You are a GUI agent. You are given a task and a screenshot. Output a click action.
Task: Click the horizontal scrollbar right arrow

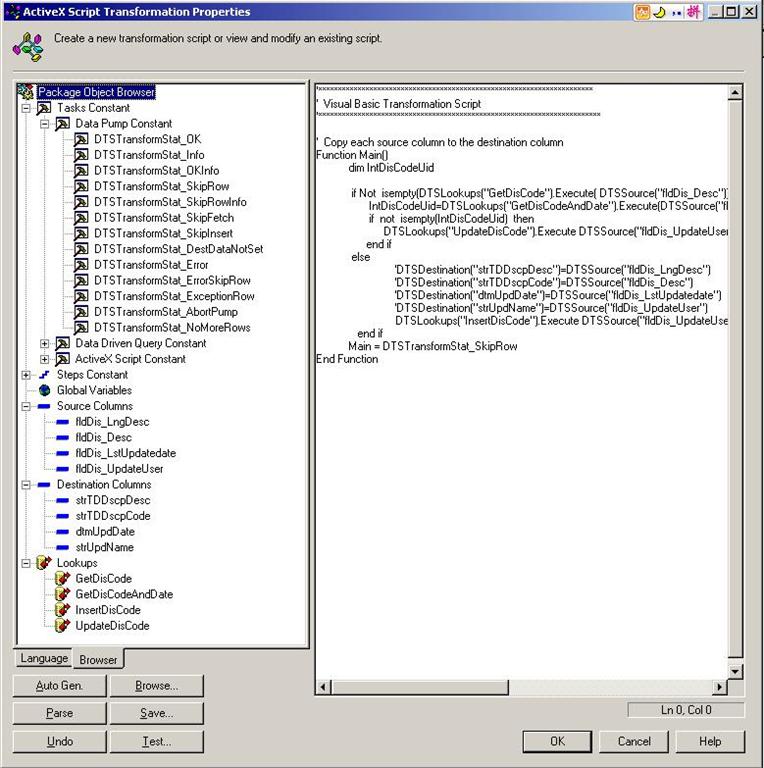coord(719,687)
